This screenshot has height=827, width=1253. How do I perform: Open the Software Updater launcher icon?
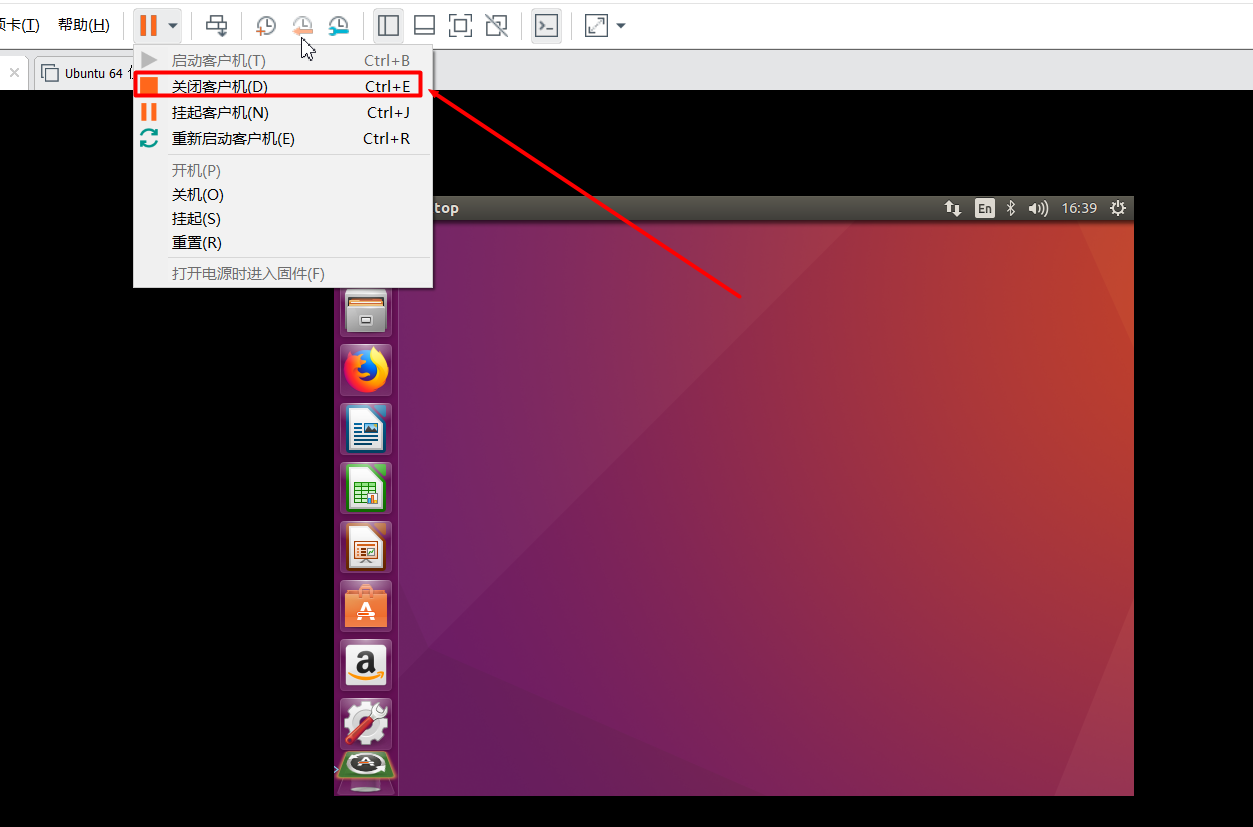click(365, 766)
